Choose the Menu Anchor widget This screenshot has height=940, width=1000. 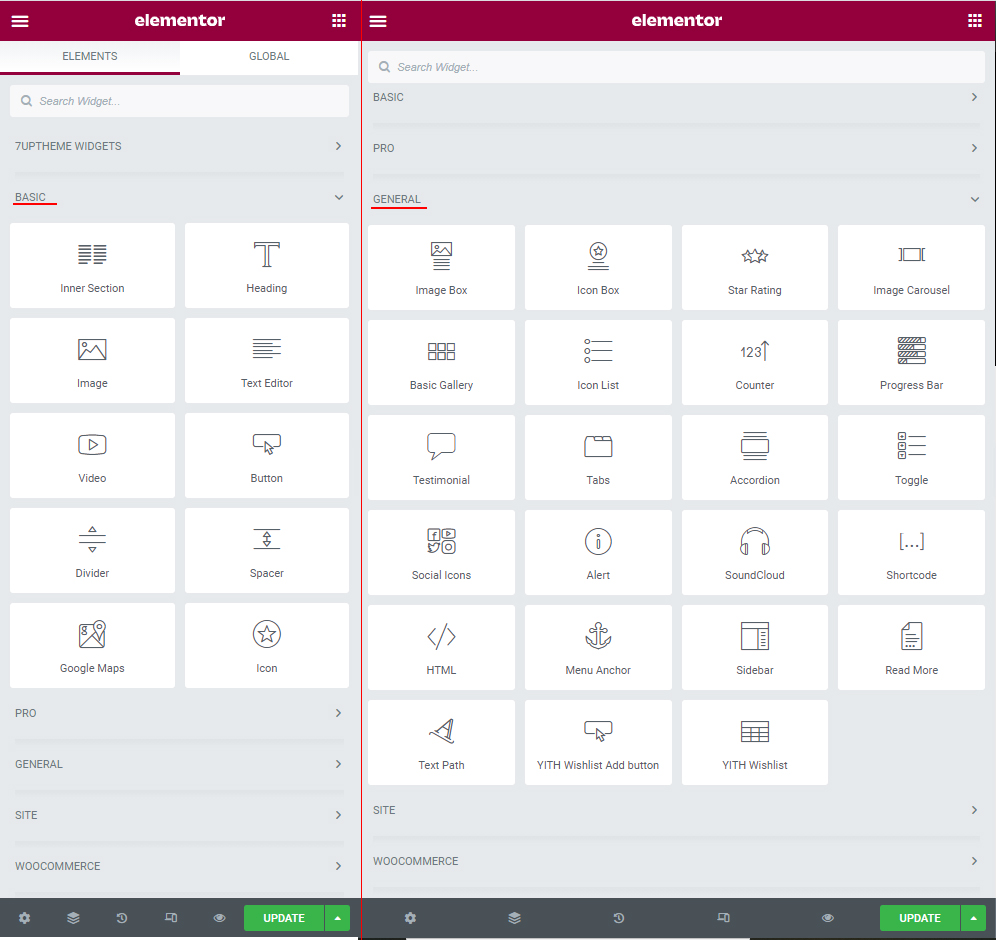(x=598, y=647)
